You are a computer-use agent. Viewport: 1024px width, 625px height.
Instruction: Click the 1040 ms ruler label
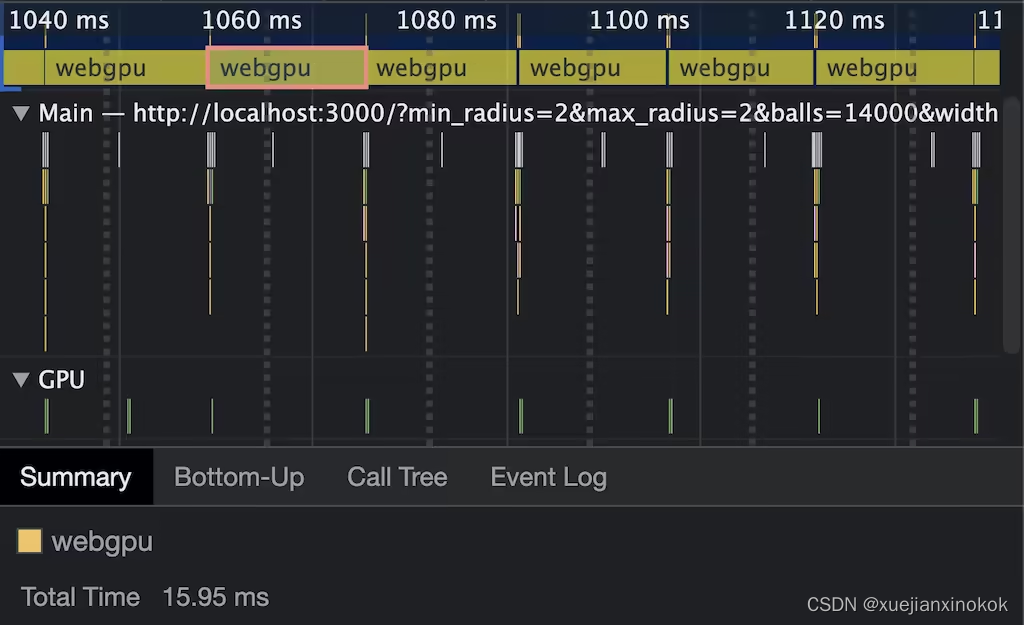[59, 20]
